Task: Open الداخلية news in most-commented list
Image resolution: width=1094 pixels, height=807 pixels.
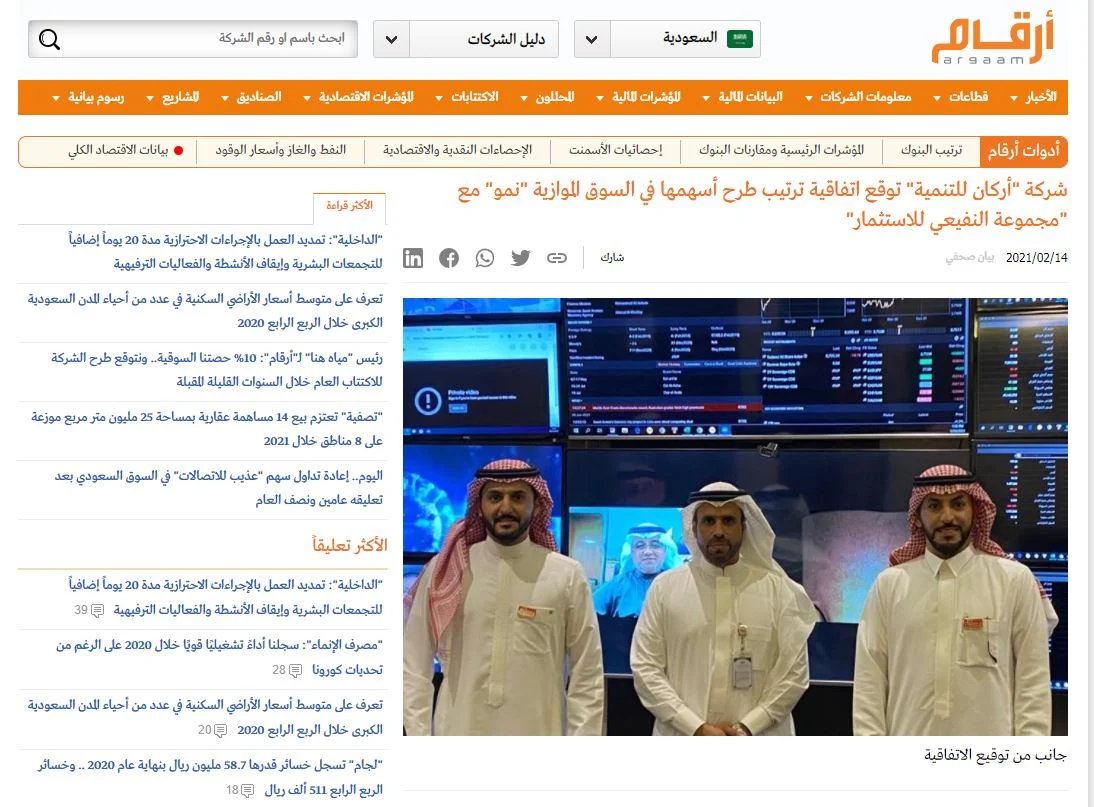Action: (225, 597)
